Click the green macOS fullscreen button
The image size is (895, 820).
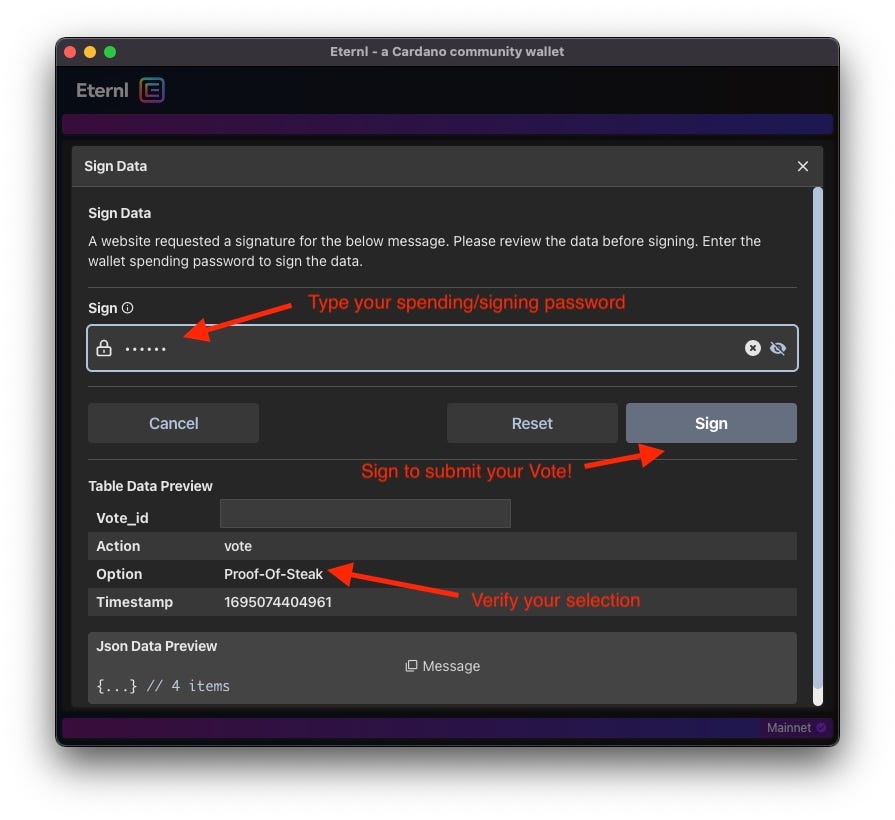tap(110, 52)
